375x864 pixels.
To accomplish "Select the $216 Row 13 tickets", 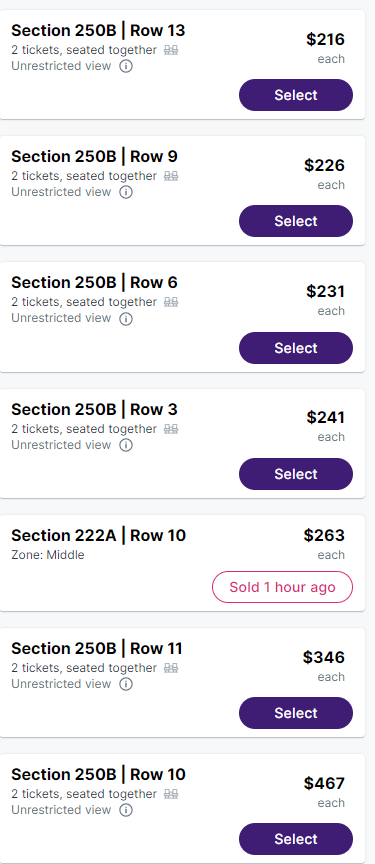I will (x=296, y=95).
